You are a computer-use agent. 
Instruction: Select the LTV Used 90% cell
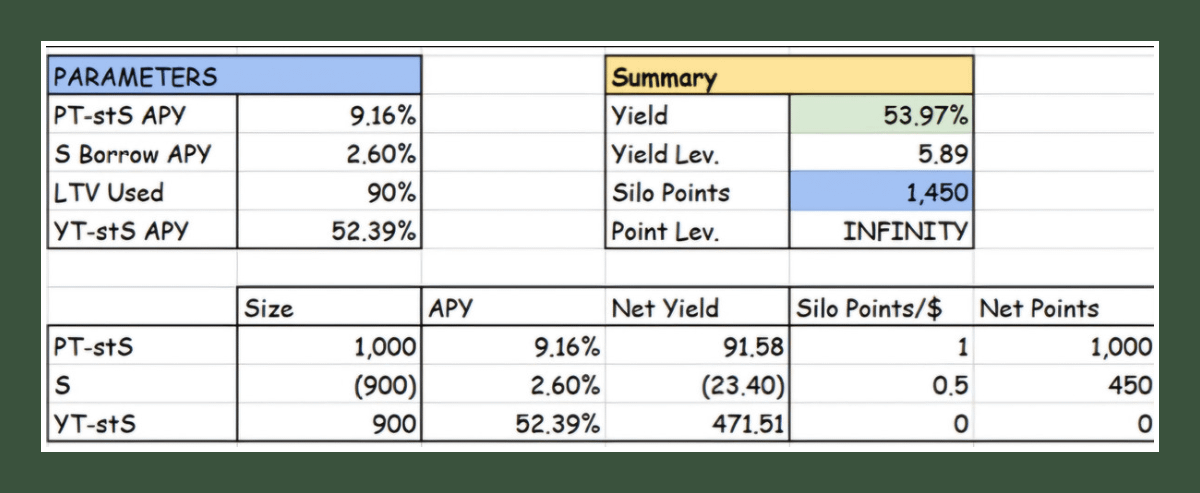pyautogui.click(x=328, y=192)
